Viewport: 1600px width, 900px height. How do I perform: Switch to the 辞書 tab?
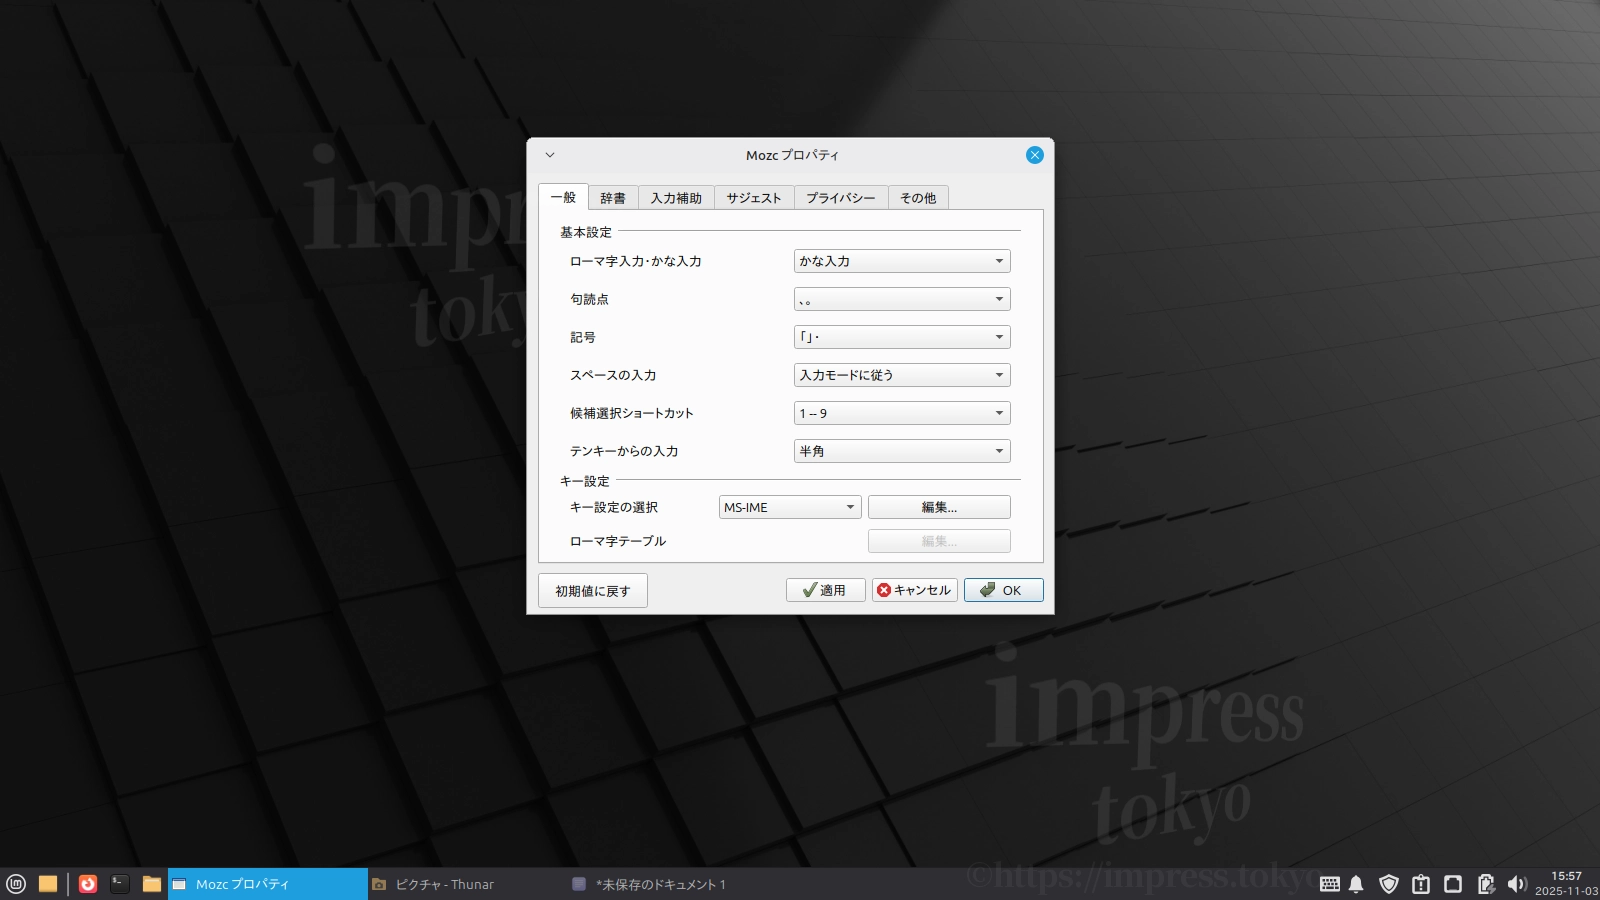click(x=613, y=198)
